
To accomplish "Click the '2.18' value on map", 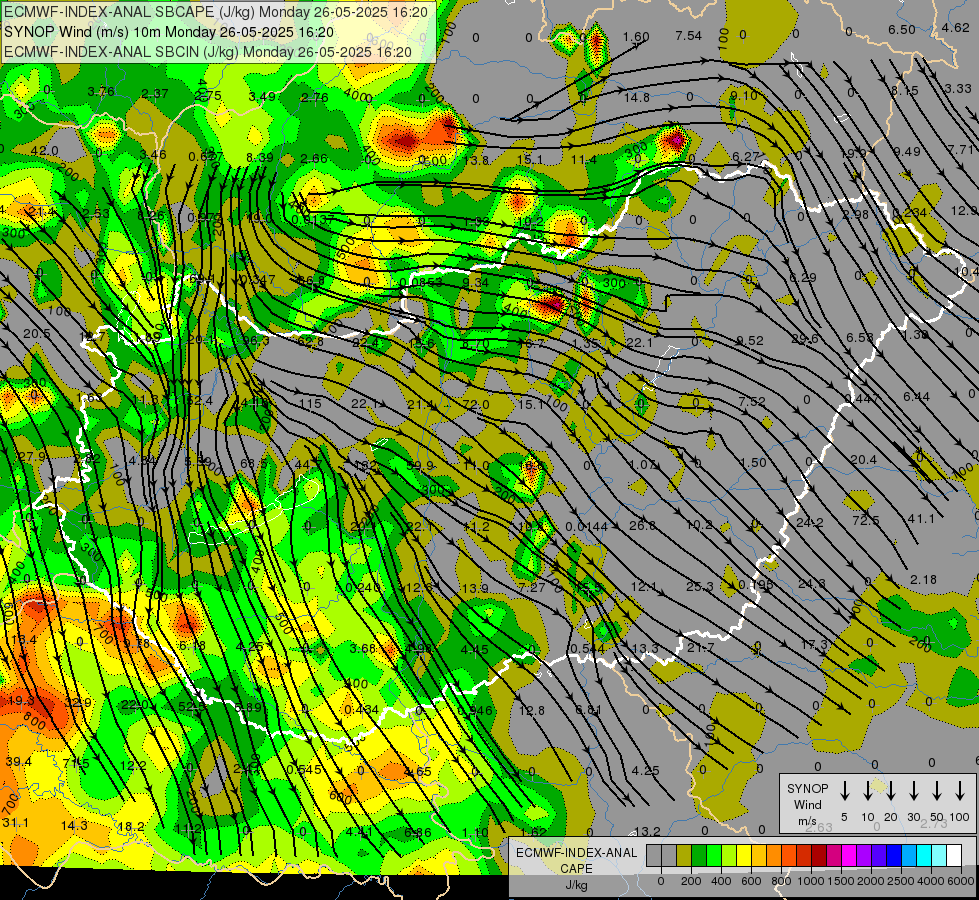I will coord(923,579).
